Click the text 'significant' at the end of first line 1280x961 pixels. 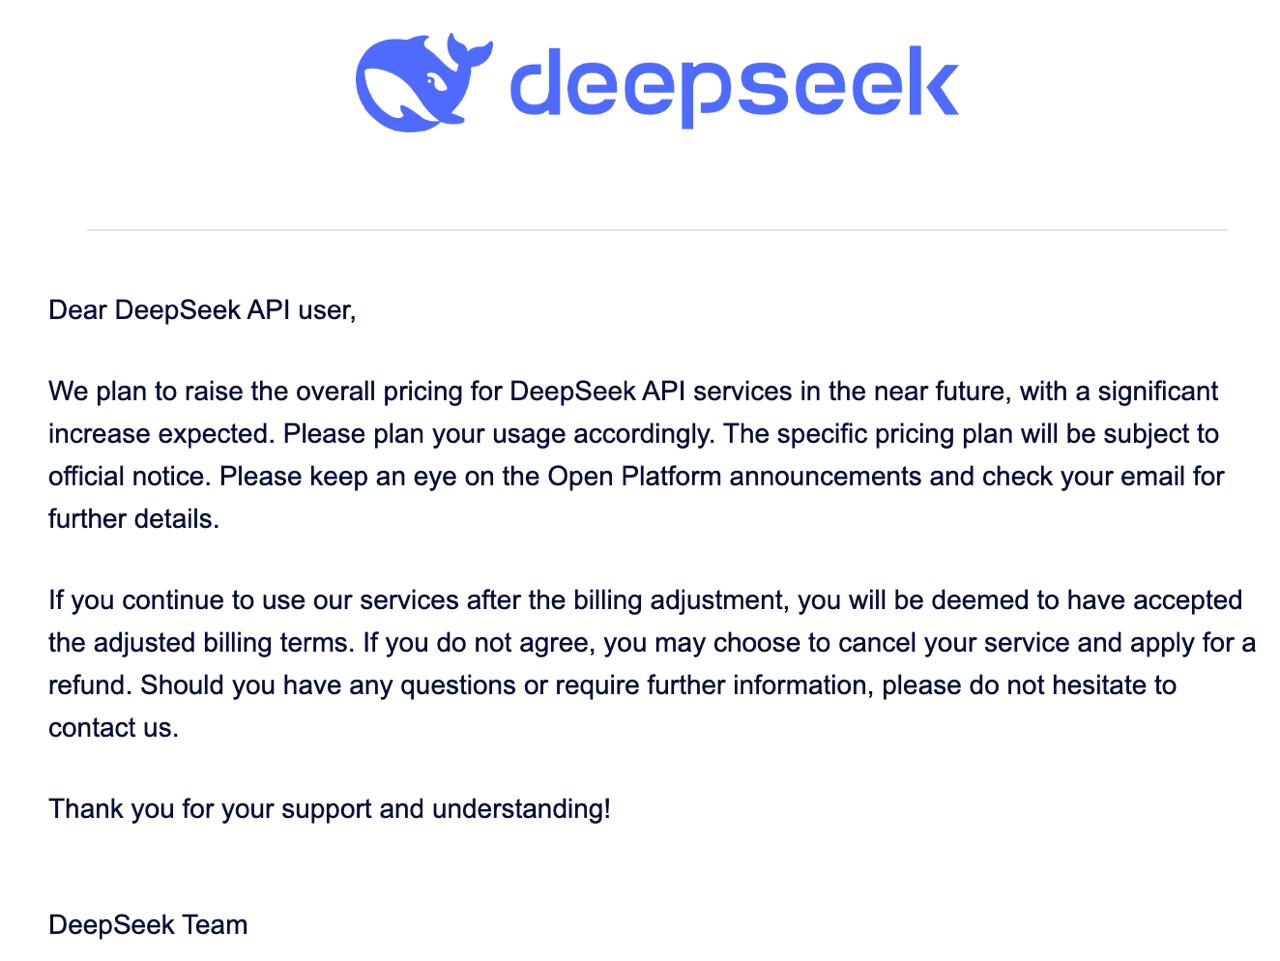(1158, 391)
